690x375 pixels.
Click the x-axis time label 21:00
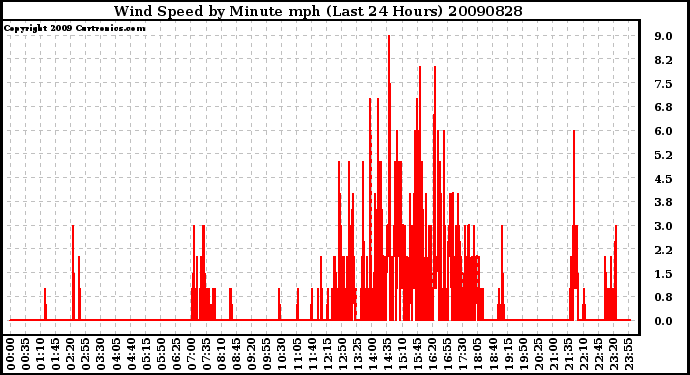click(553, 354)
